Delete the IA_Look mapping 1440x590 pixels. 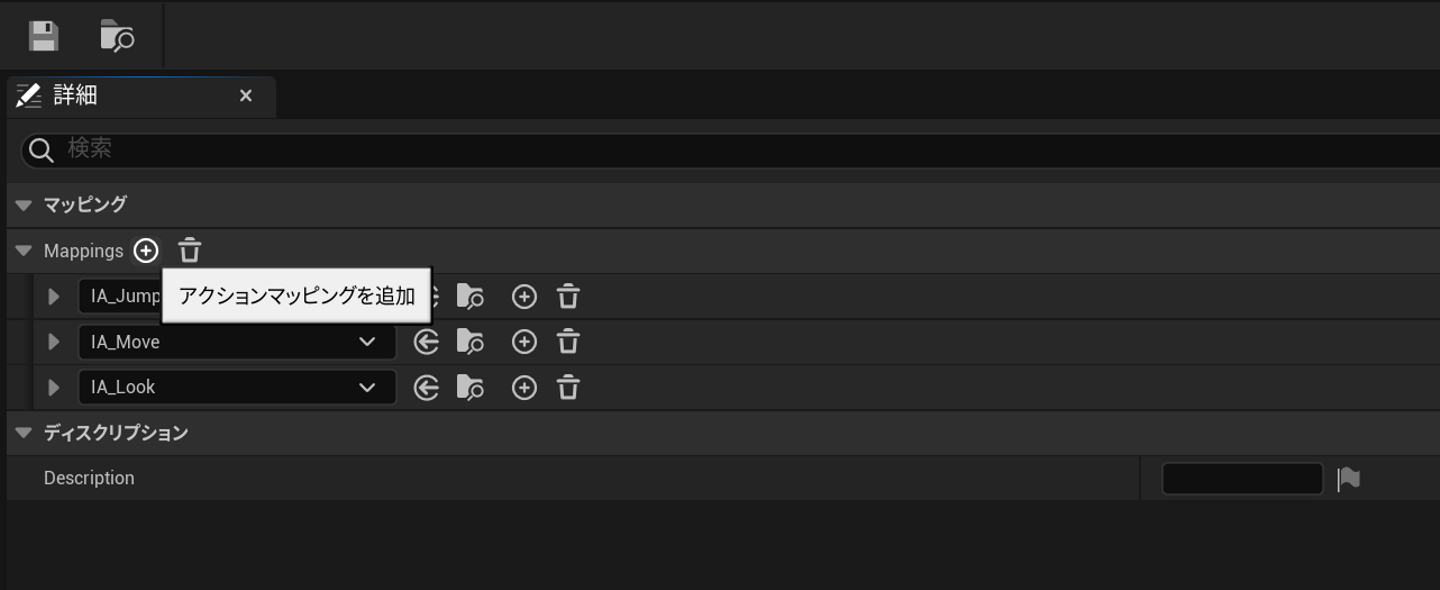[x=568, y=388]
